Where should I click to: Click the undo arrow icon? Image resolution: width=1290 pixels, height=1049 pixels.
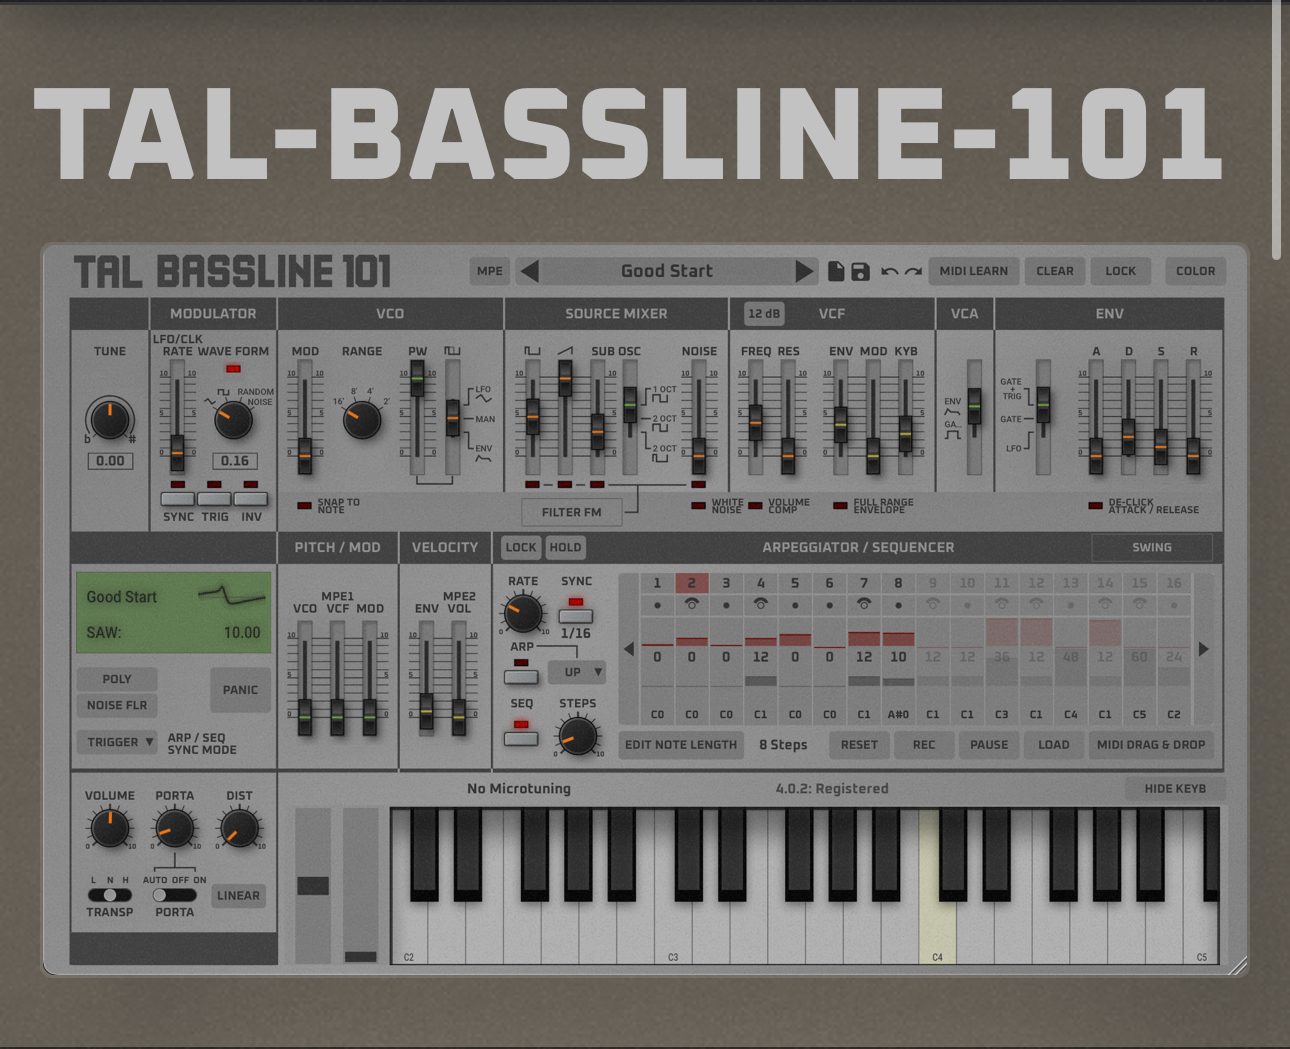(889, 271)
